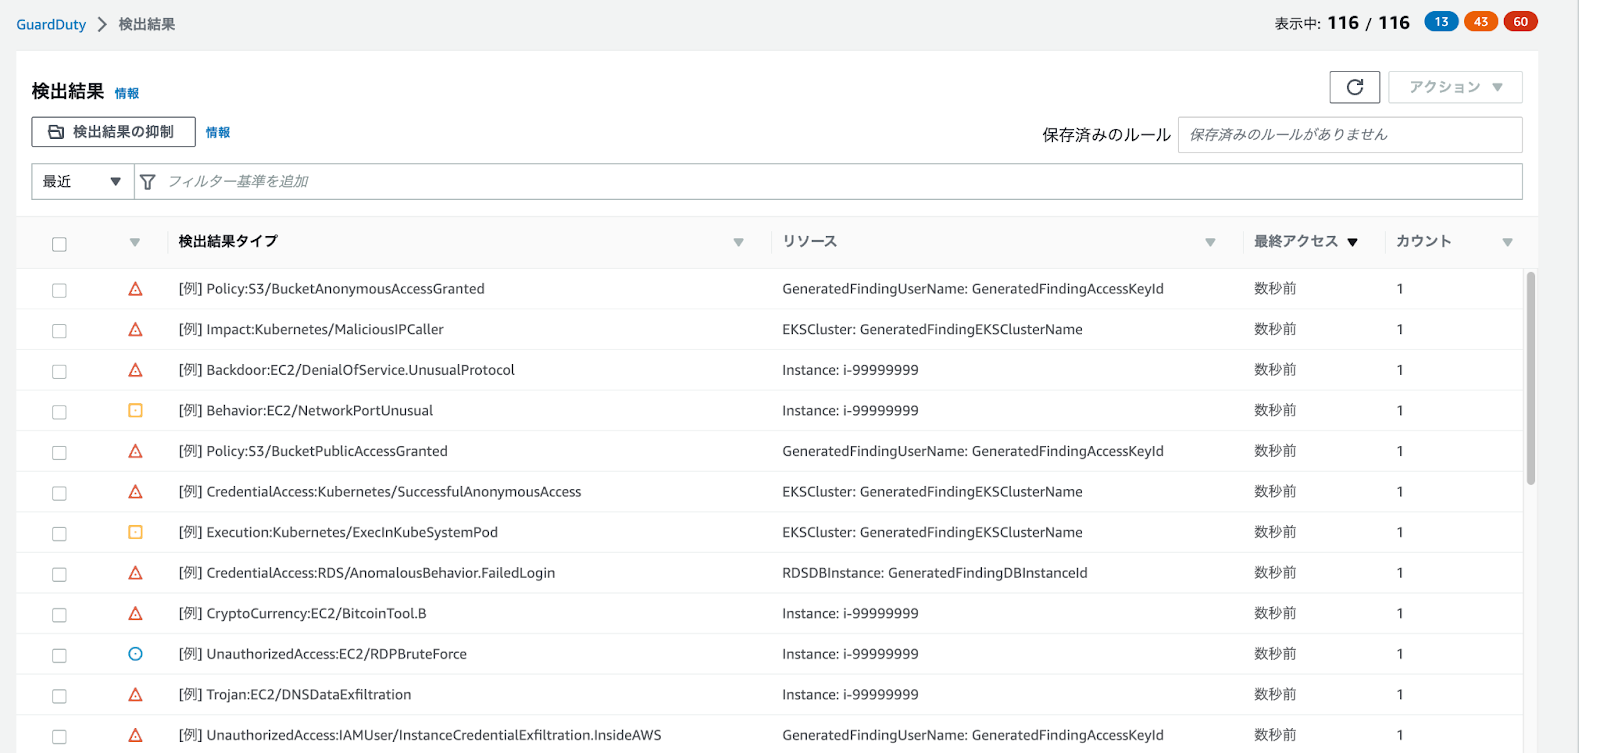The width and height of the screenshot is (1600, 753).
Task: Click medium severity icon for NetworkPortUnusual row
Action: coord(135,411)
